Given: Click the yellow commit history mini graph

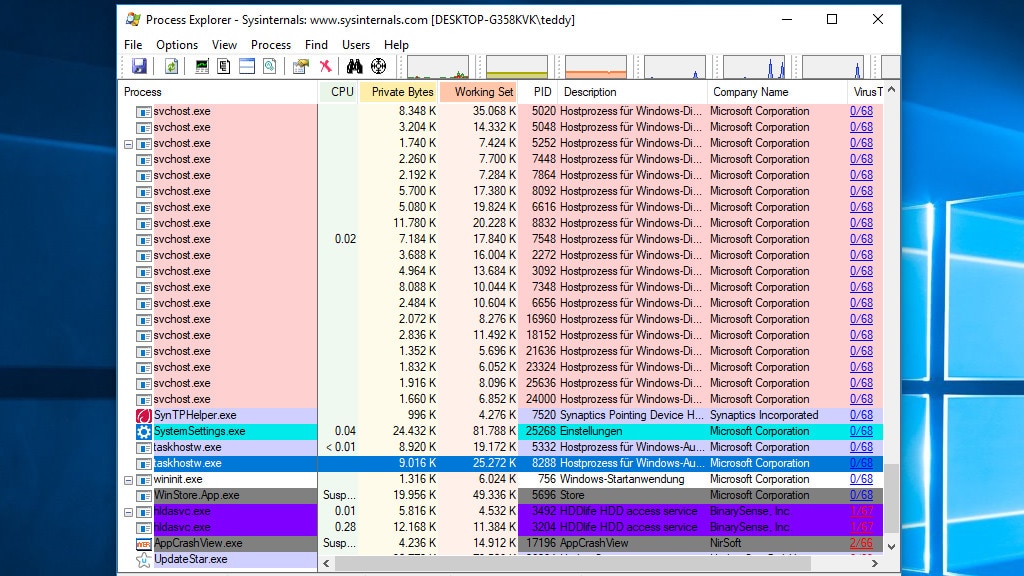Looking at the screenshot, I should click(x=517, y=67).
